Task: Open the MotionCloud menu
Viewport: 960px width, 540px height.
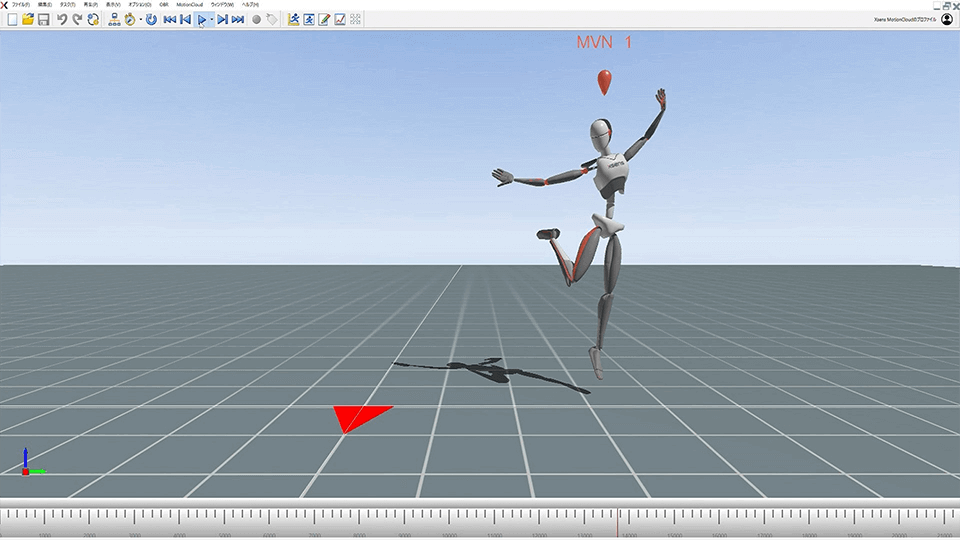Action: (189, 5)
